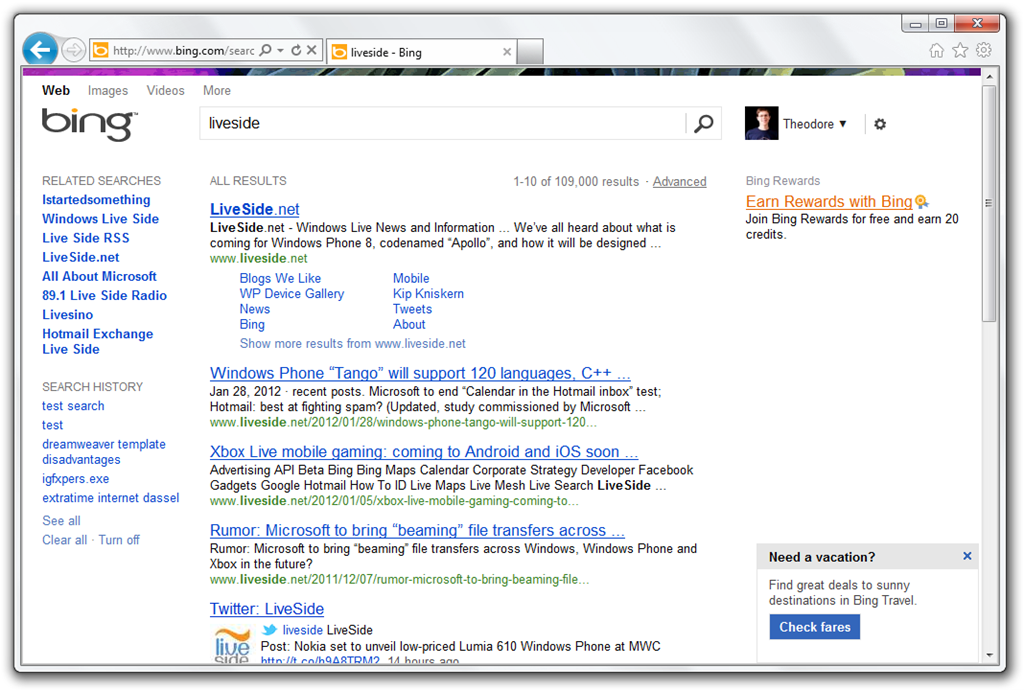Screen dimensions: 1024x690
Task: Dismiss the Need a vacation popup
Action: click(x=966, y=555)
